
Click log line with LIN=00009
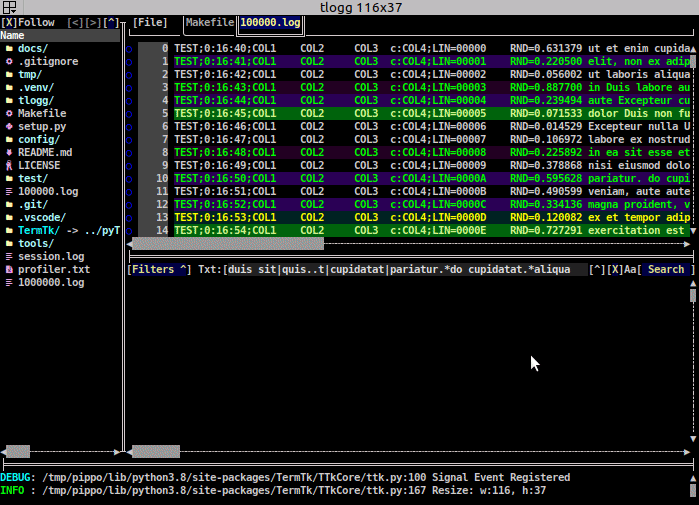432,165
